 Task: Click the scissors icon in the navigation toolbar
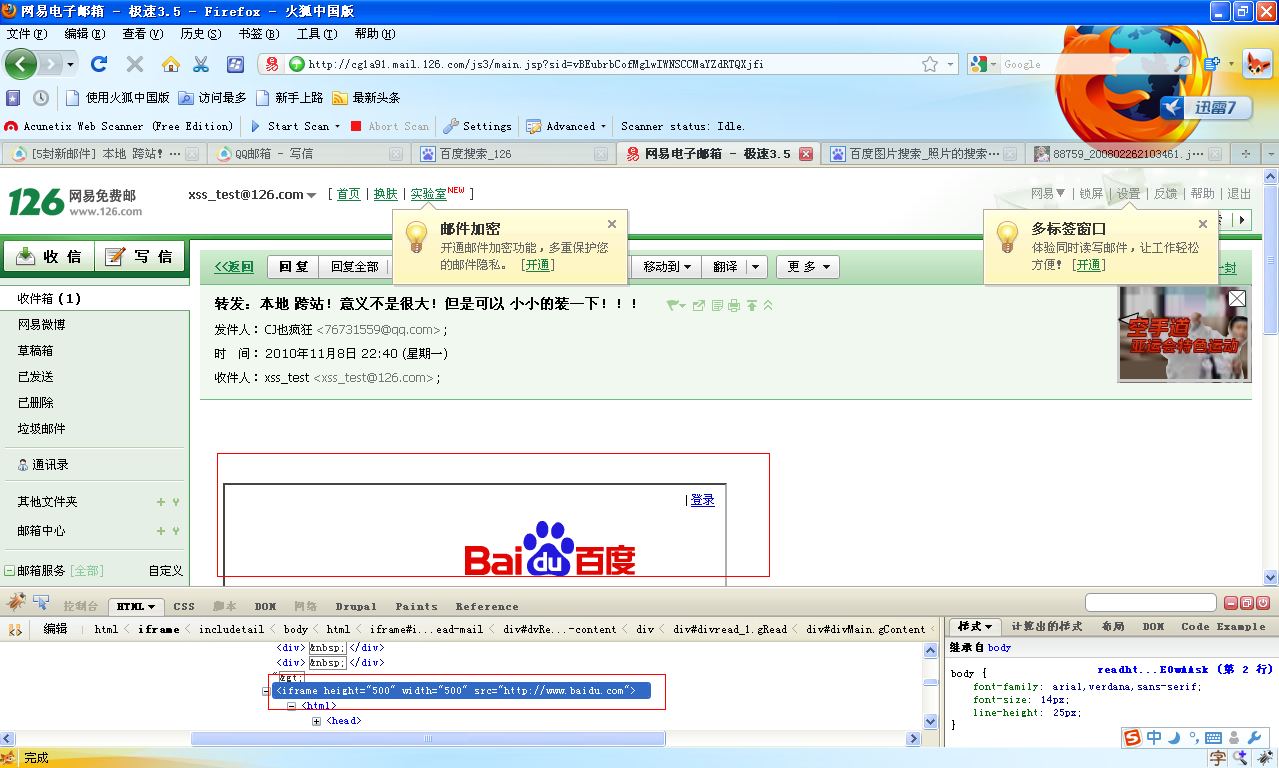(201, 64)
